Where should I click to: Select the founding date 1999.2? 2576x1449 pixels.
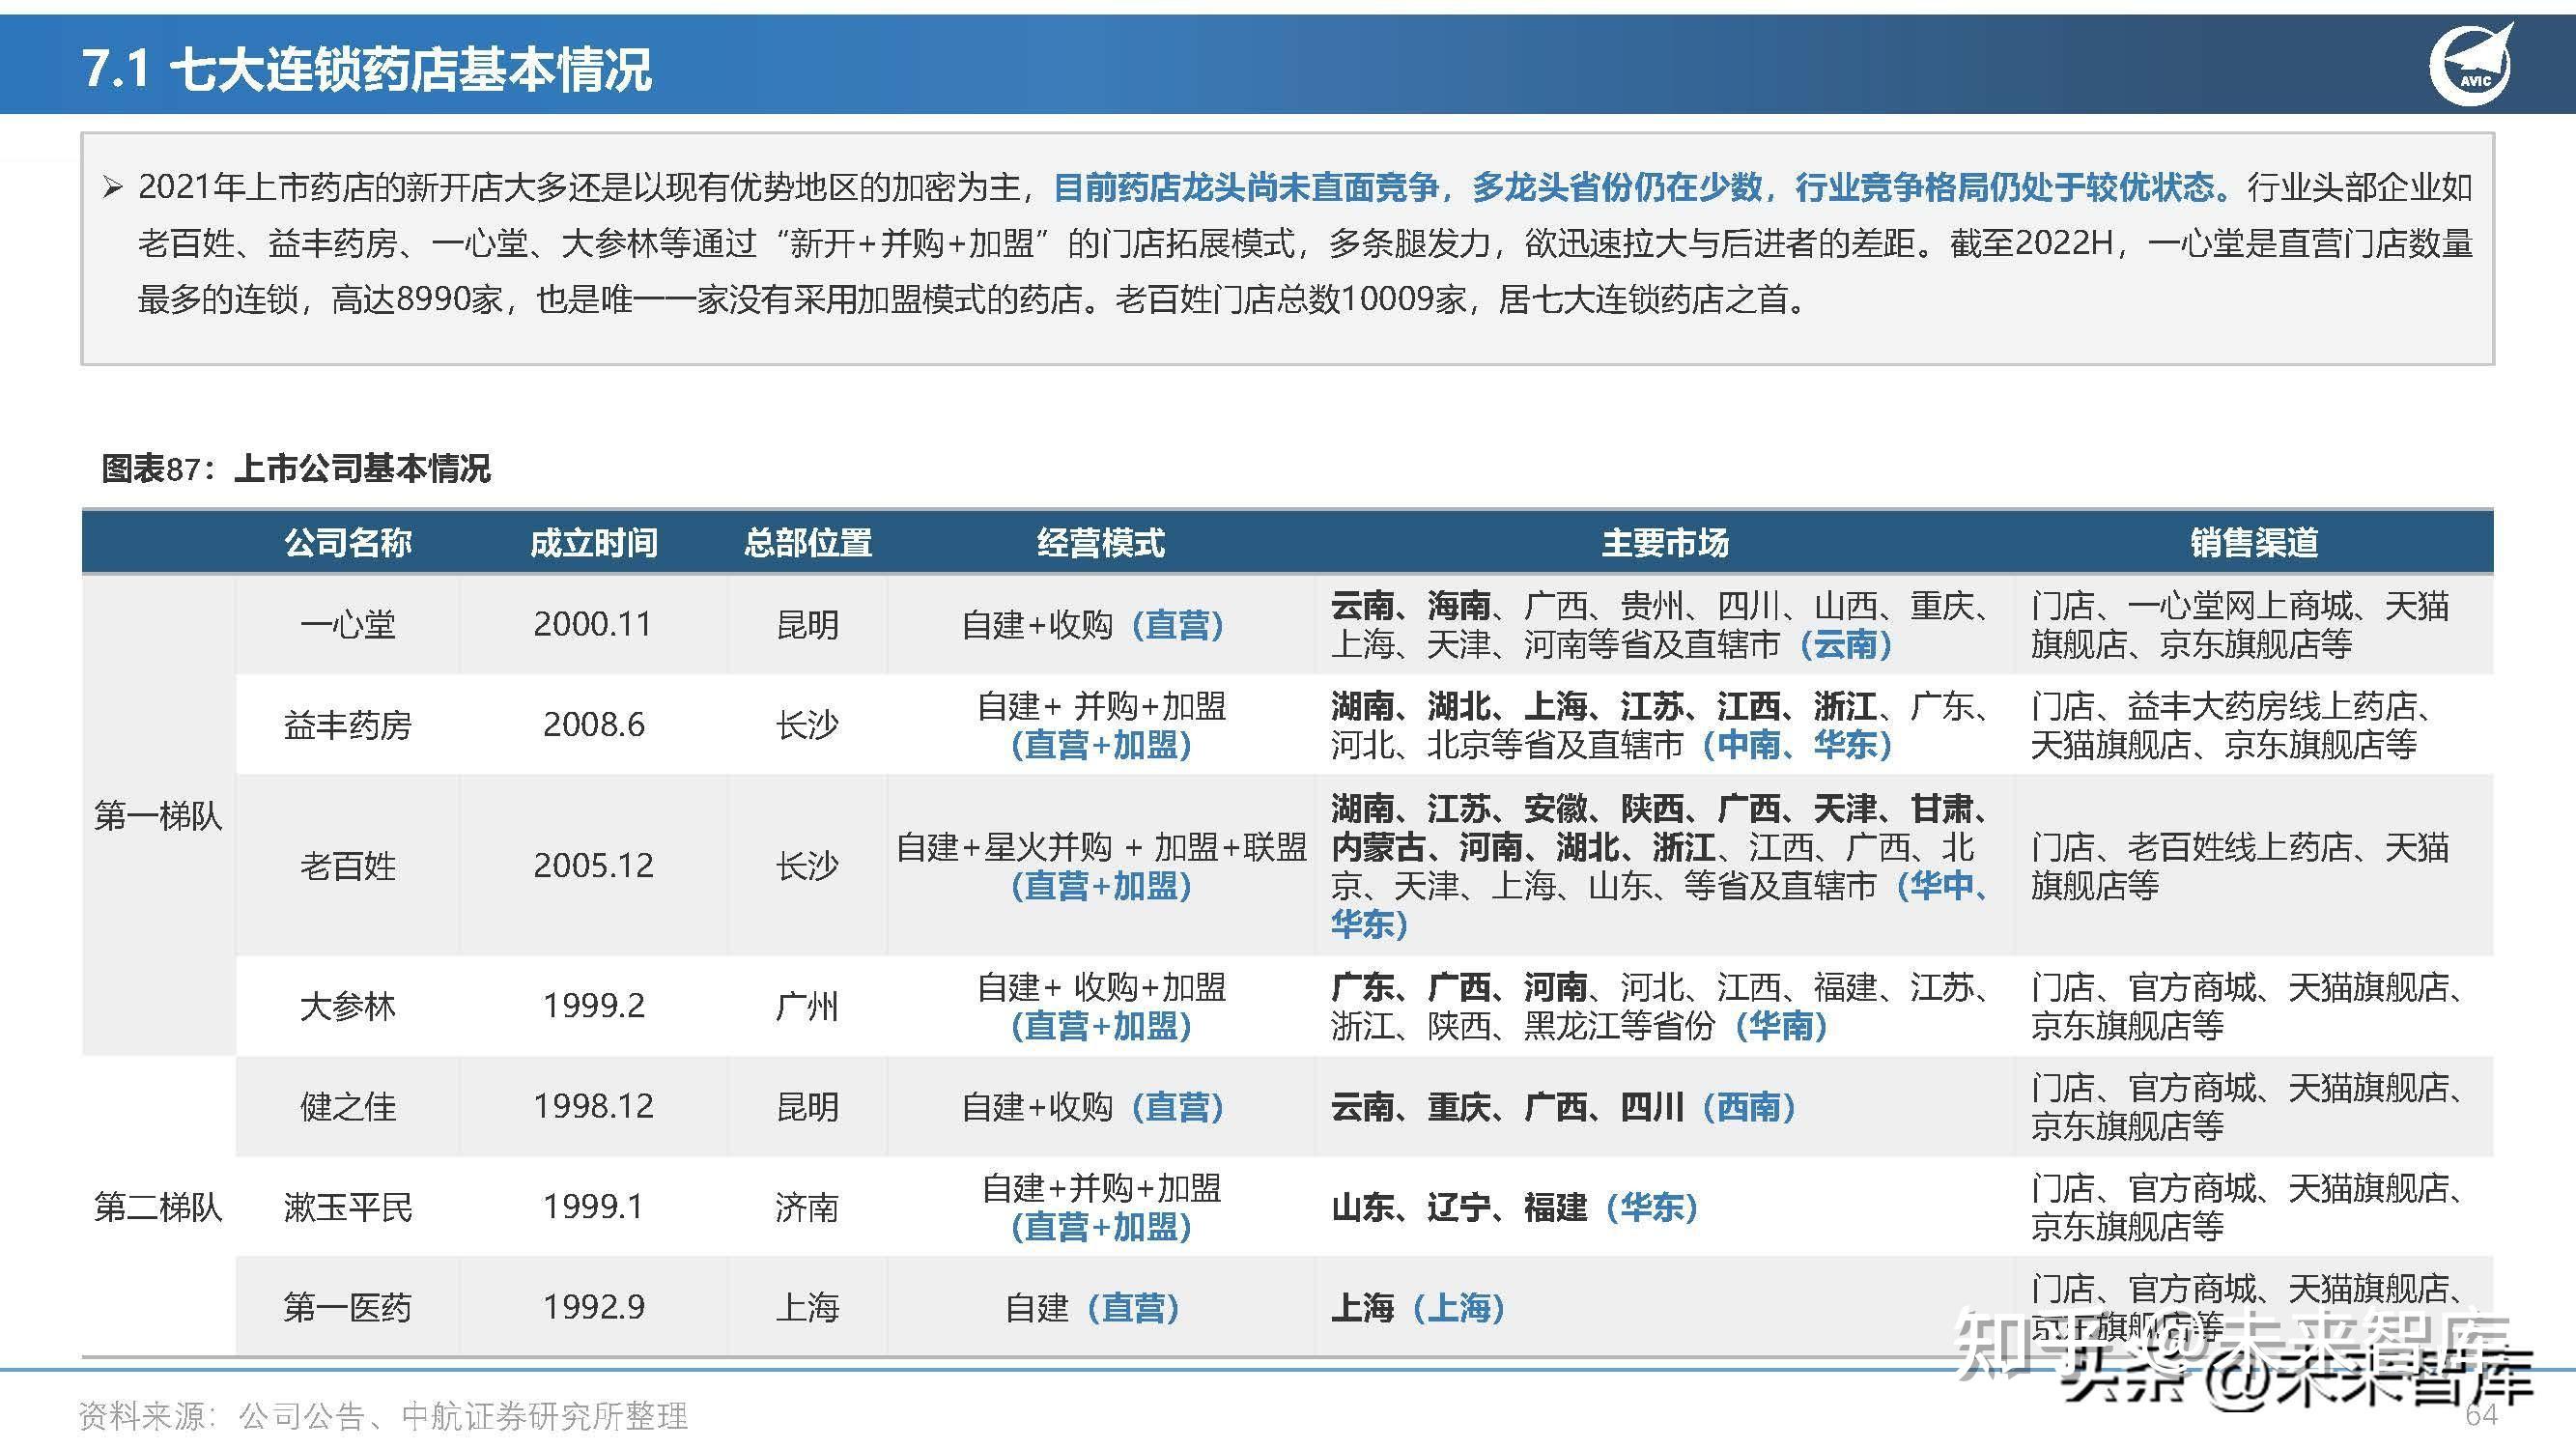point(594,1005)
